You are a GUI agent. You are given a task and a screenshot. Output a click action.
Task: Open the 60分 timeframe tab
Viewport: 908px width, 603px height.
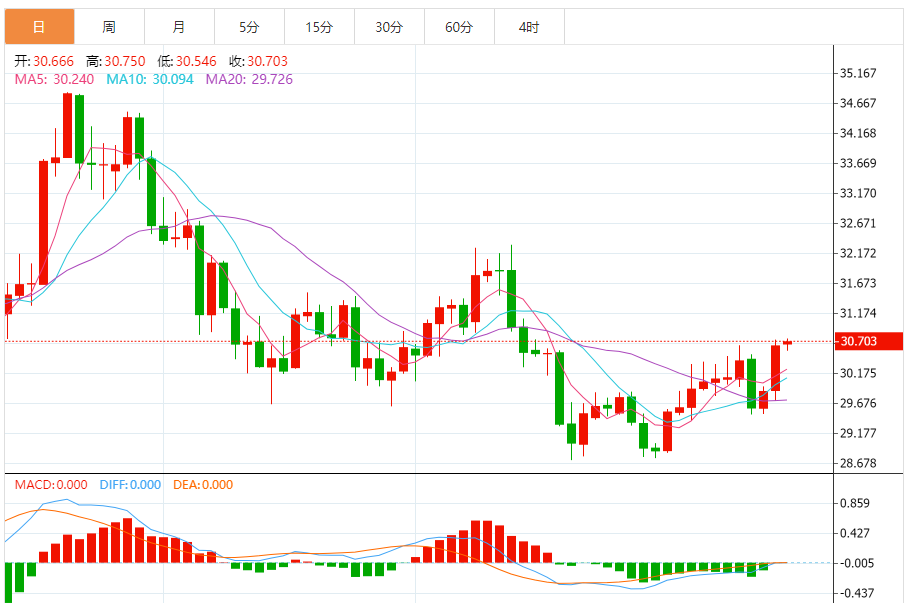click(460, 27)
